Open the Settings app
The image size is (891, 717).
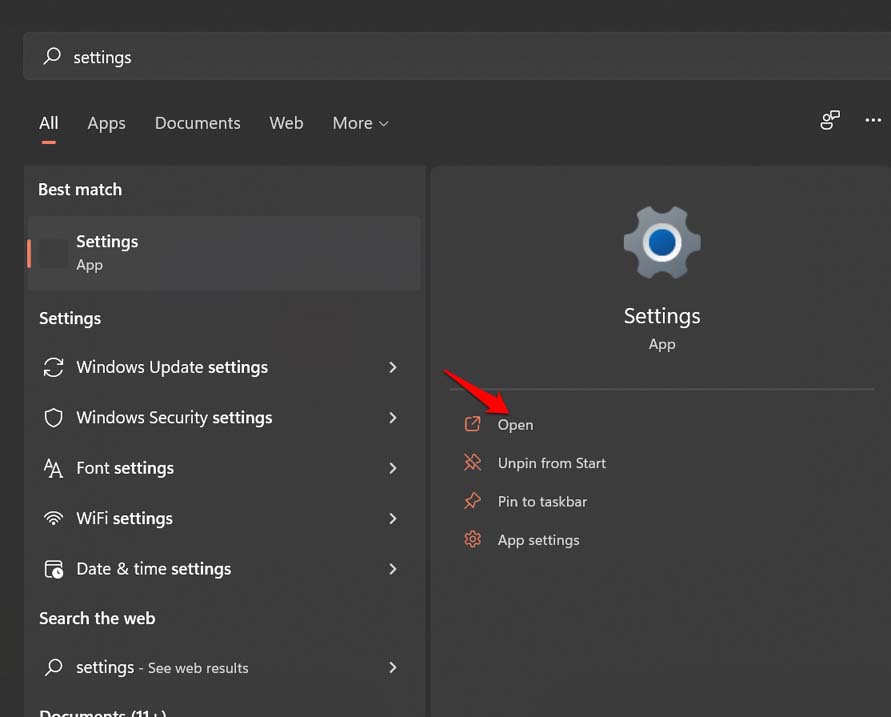(515, 425)
